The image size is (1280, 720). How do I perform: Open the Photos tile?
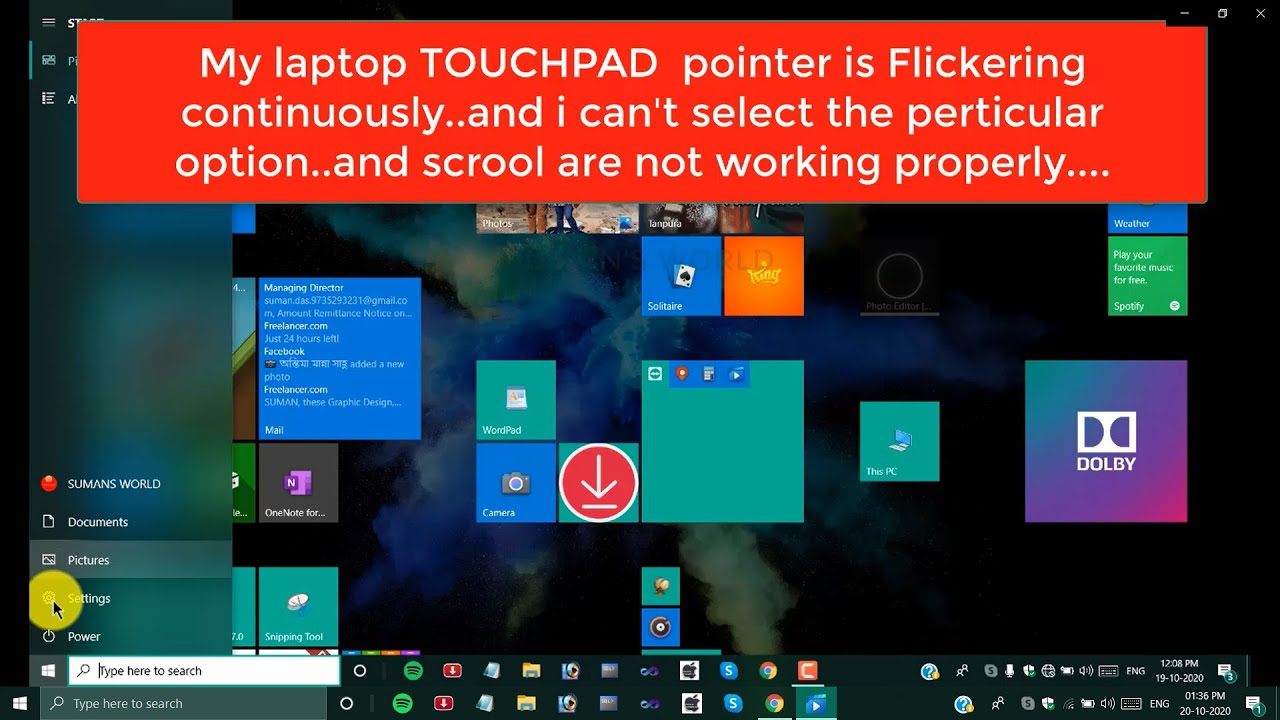tap(557, 217)
